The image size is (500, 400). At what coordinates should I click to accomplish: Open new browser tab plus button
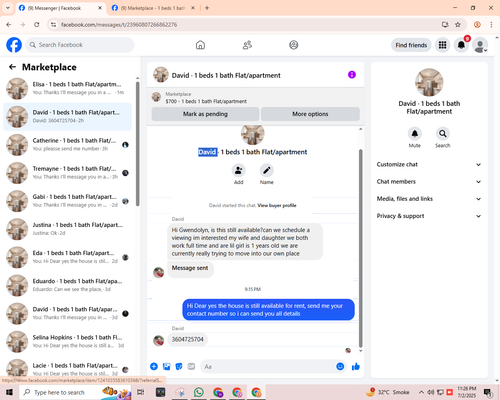[207, 8]
